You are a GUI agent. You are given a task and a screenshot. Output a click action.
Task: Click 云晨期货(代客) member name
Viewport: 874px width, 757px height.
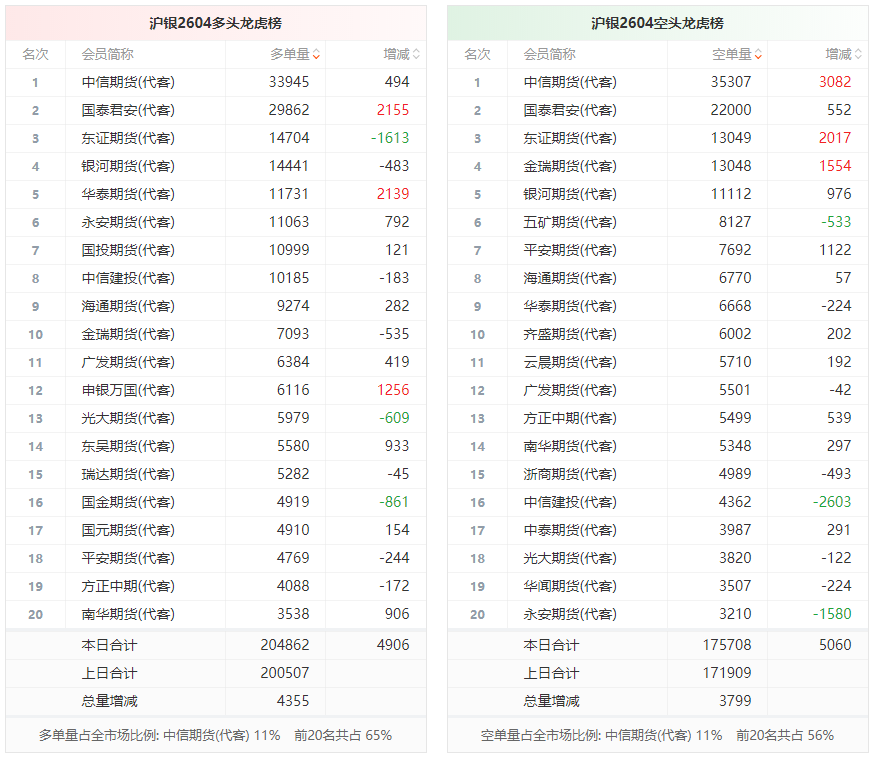point(570,362)
